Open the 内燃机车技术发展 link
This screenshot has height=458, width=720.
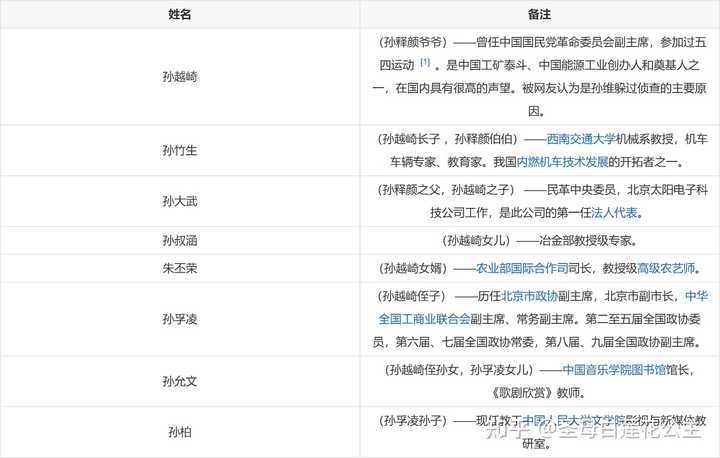pos(562,162)
